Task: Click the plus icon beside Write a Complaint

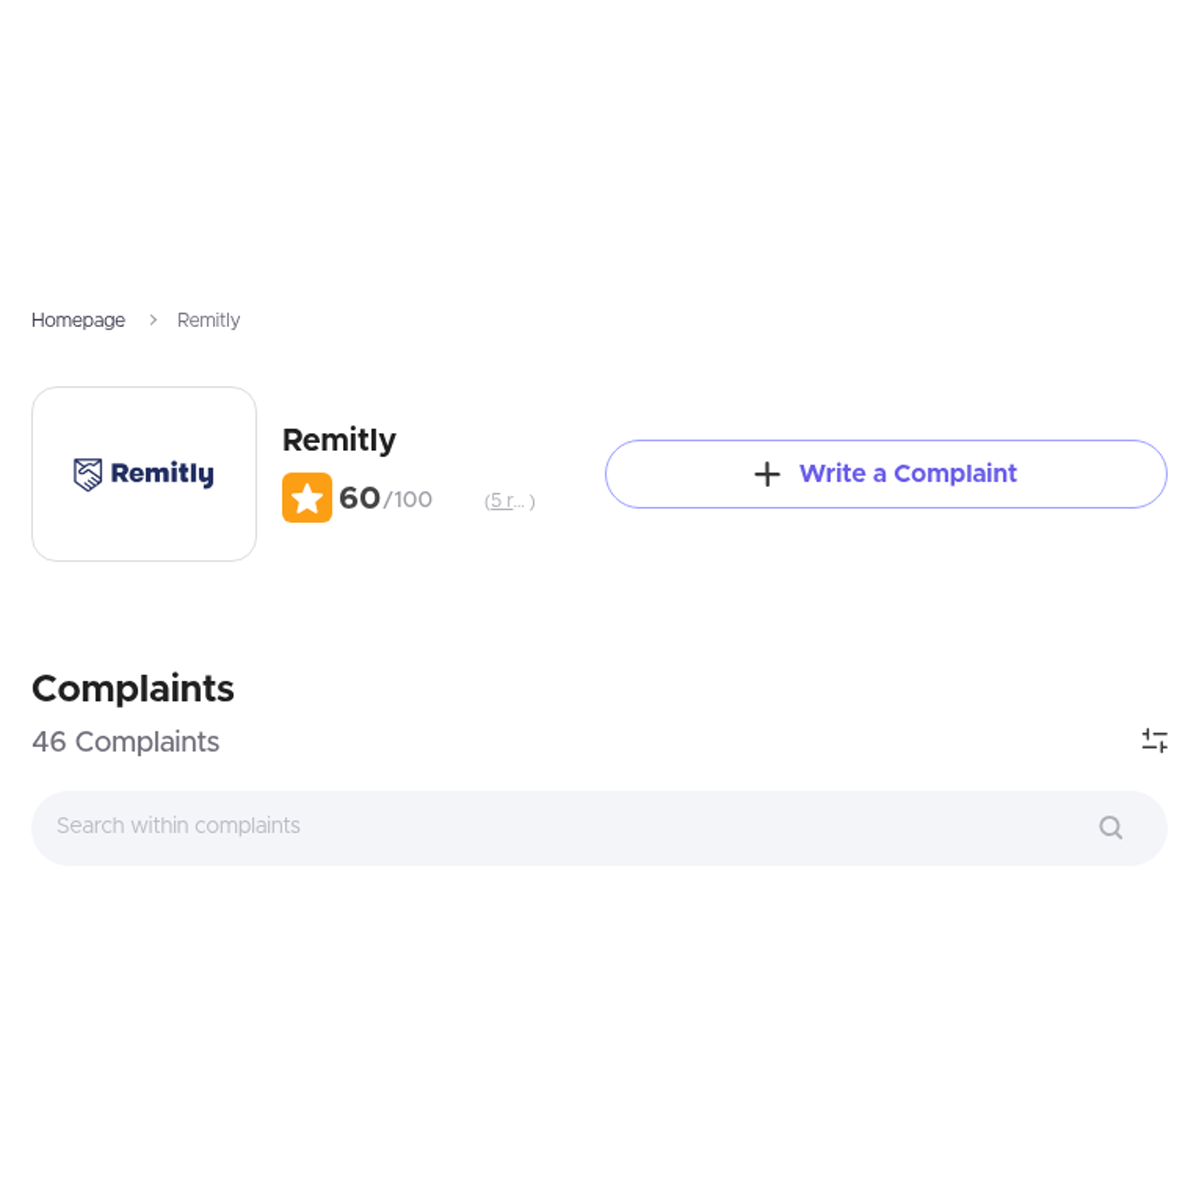Action: [x=766, y=474]
